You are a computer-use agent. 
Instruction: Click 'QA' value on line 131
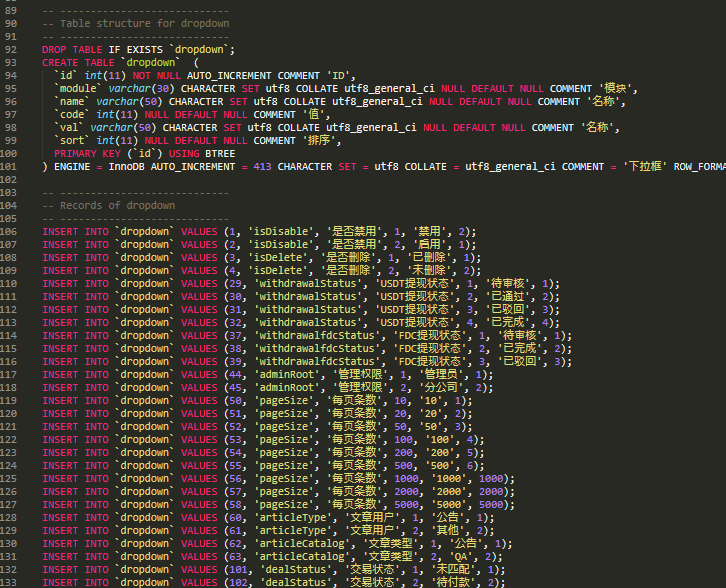pos(461,557)
